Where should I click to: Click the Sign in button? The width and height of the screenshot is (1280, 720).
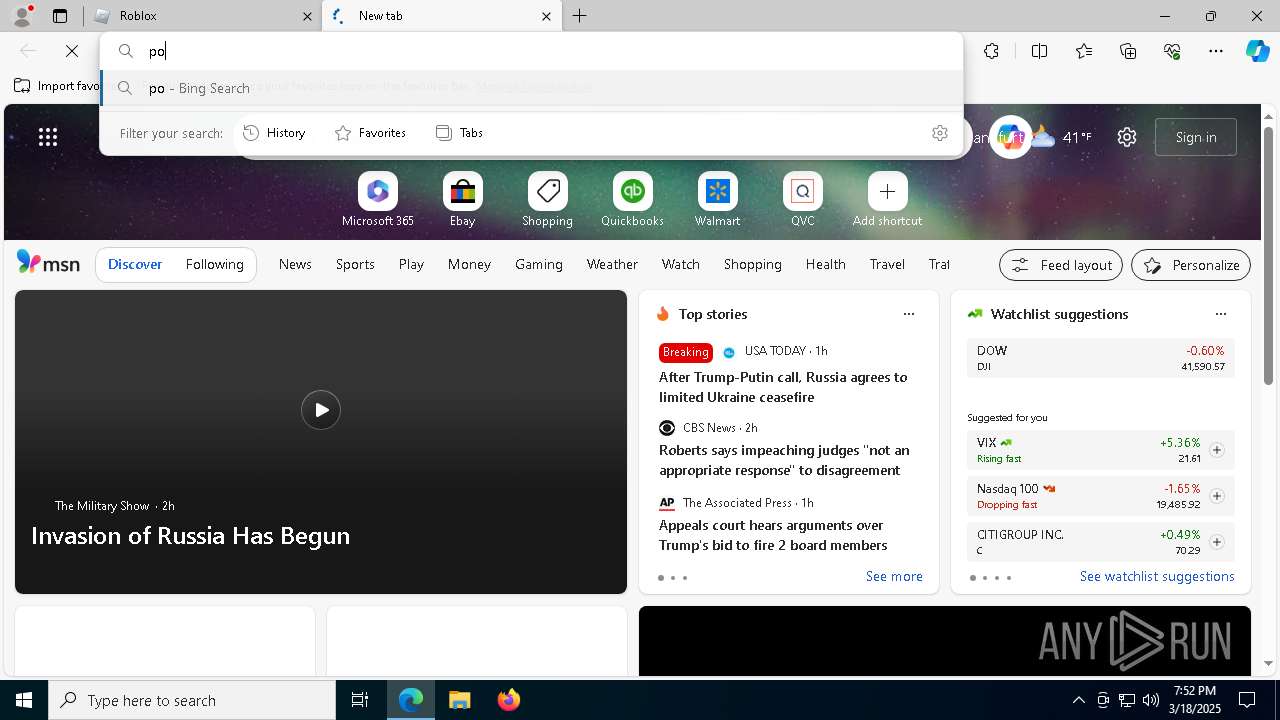1196,137
